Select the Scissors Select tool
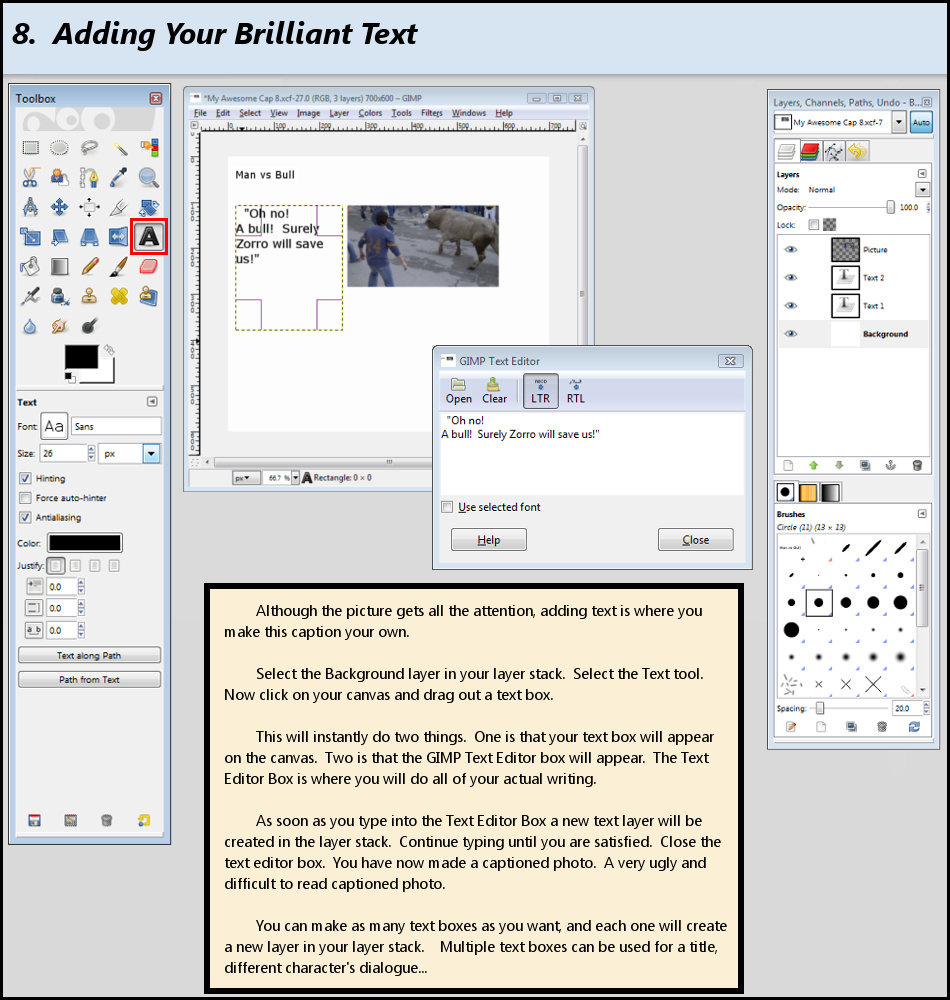This screenshot has width=950, height=1000. coord(30,177)
